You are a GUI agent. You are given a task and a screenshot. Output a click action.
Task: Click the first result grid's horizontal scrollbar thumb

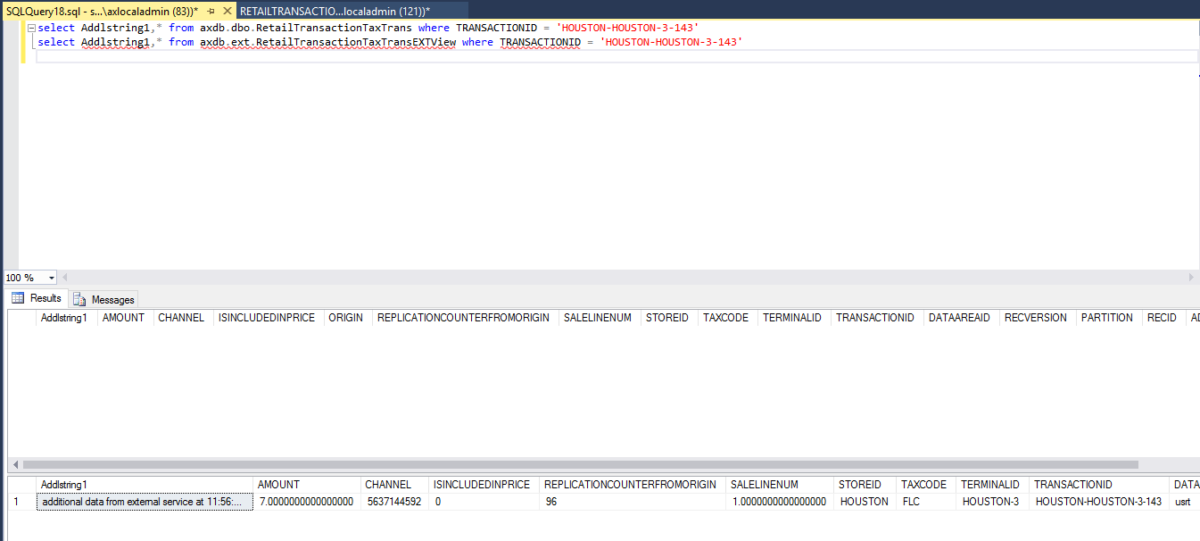point(580,465)
